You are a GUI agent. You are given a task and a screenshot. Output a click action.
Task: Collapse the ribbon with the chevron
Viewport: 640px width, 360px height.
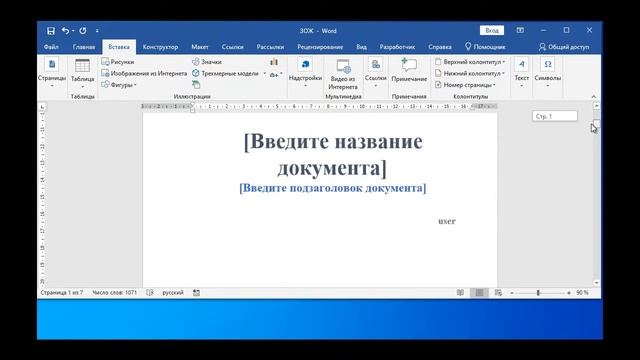pyautogui.click(x=593, y=96)
